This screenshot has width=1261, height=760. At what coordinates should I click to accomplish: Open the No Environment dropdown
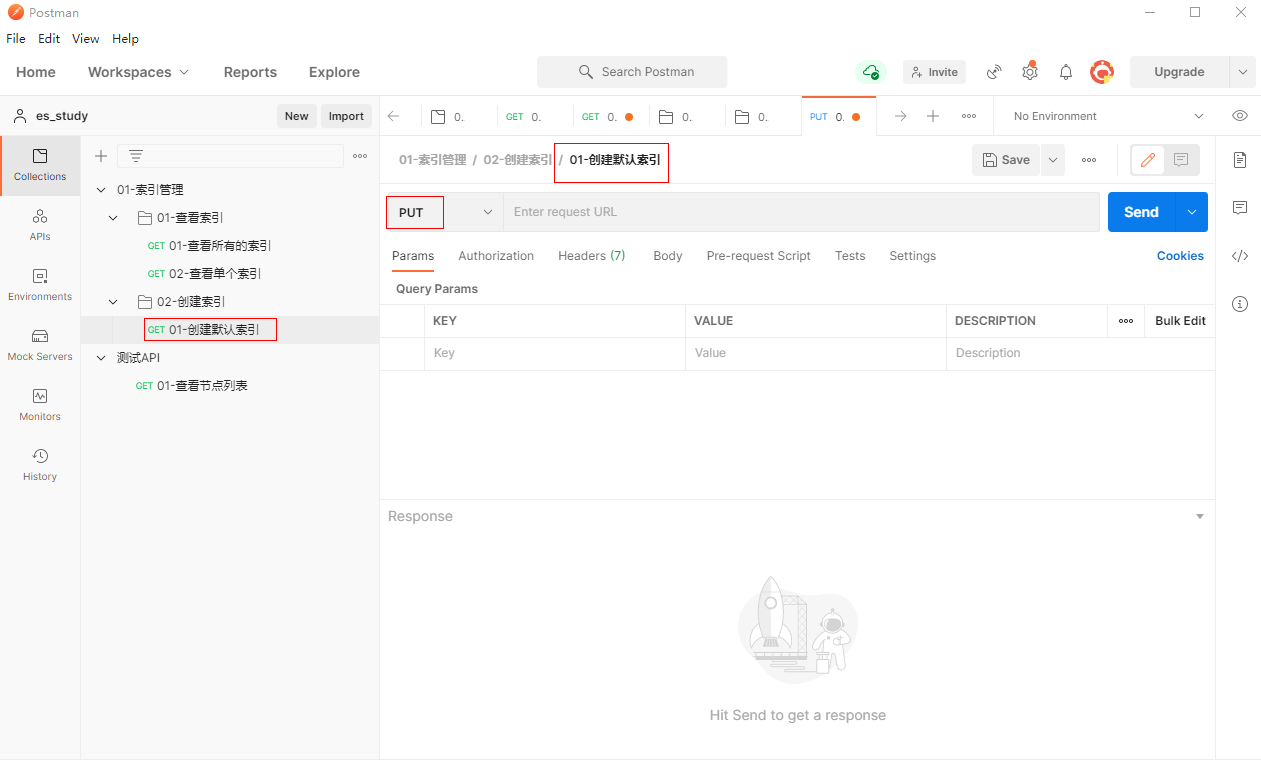click(x=1108, y=116)
